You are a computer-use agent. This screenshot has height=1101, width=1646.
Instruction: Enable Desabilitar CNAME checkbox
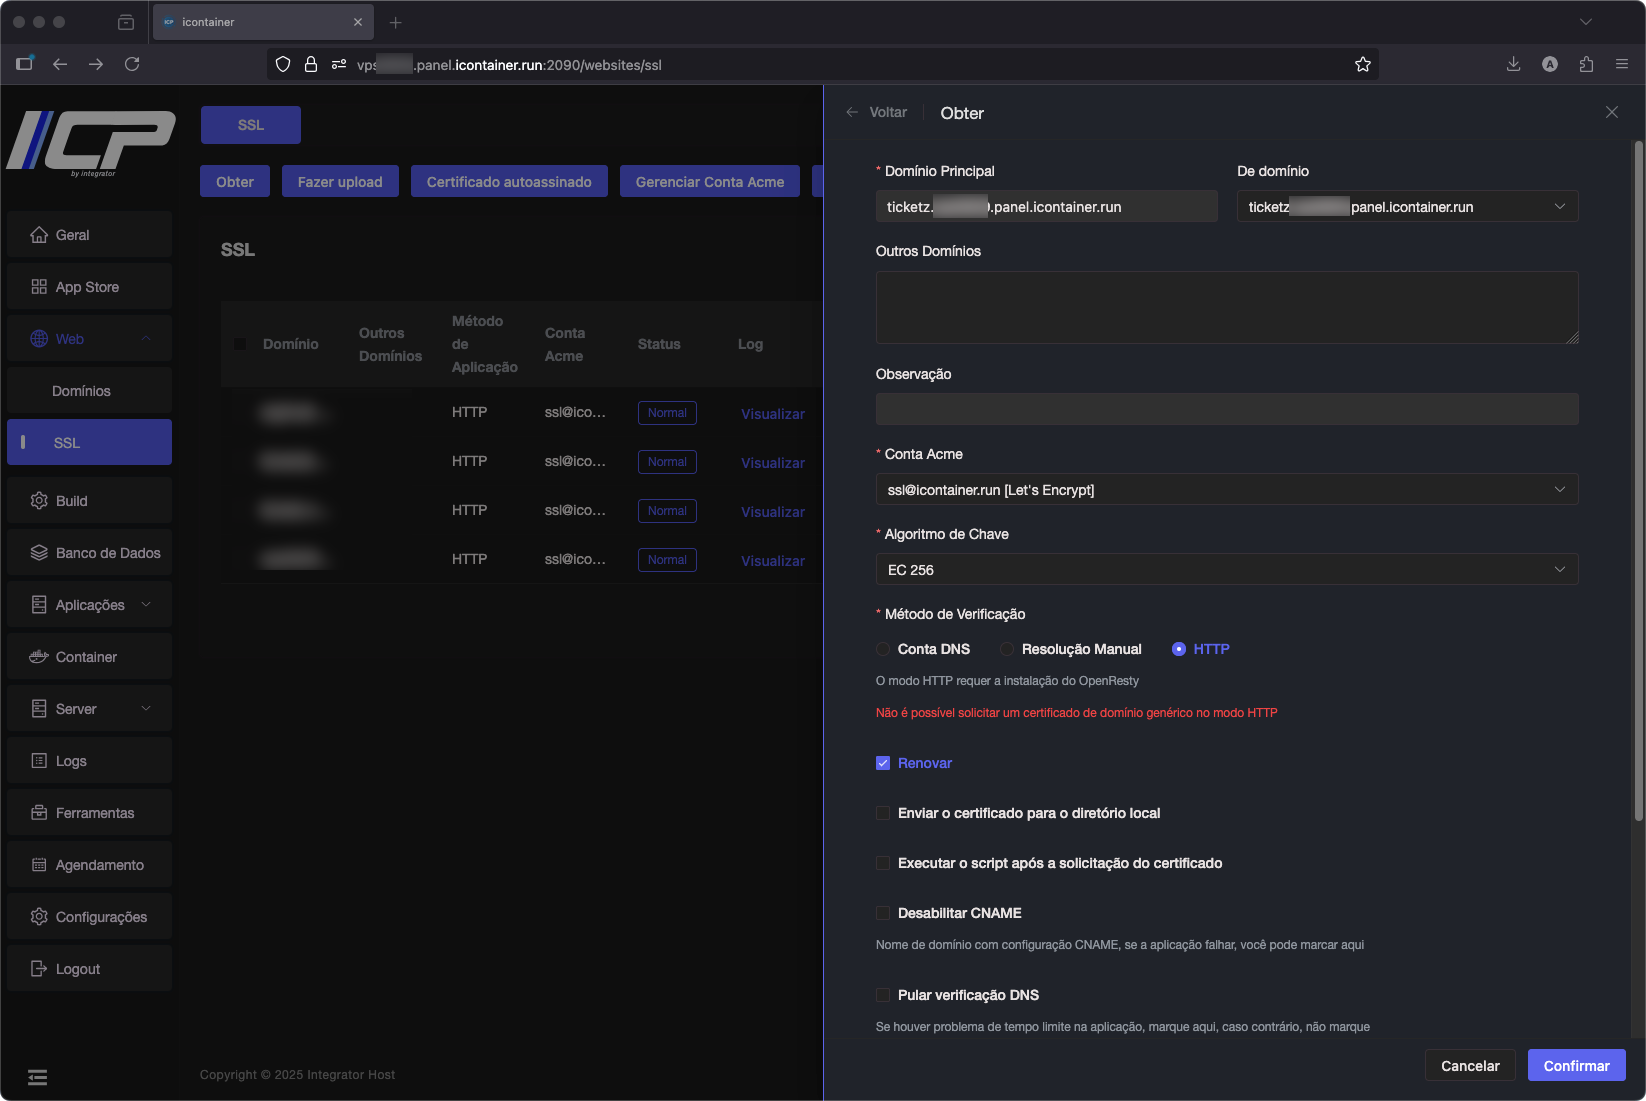(883, 913)
